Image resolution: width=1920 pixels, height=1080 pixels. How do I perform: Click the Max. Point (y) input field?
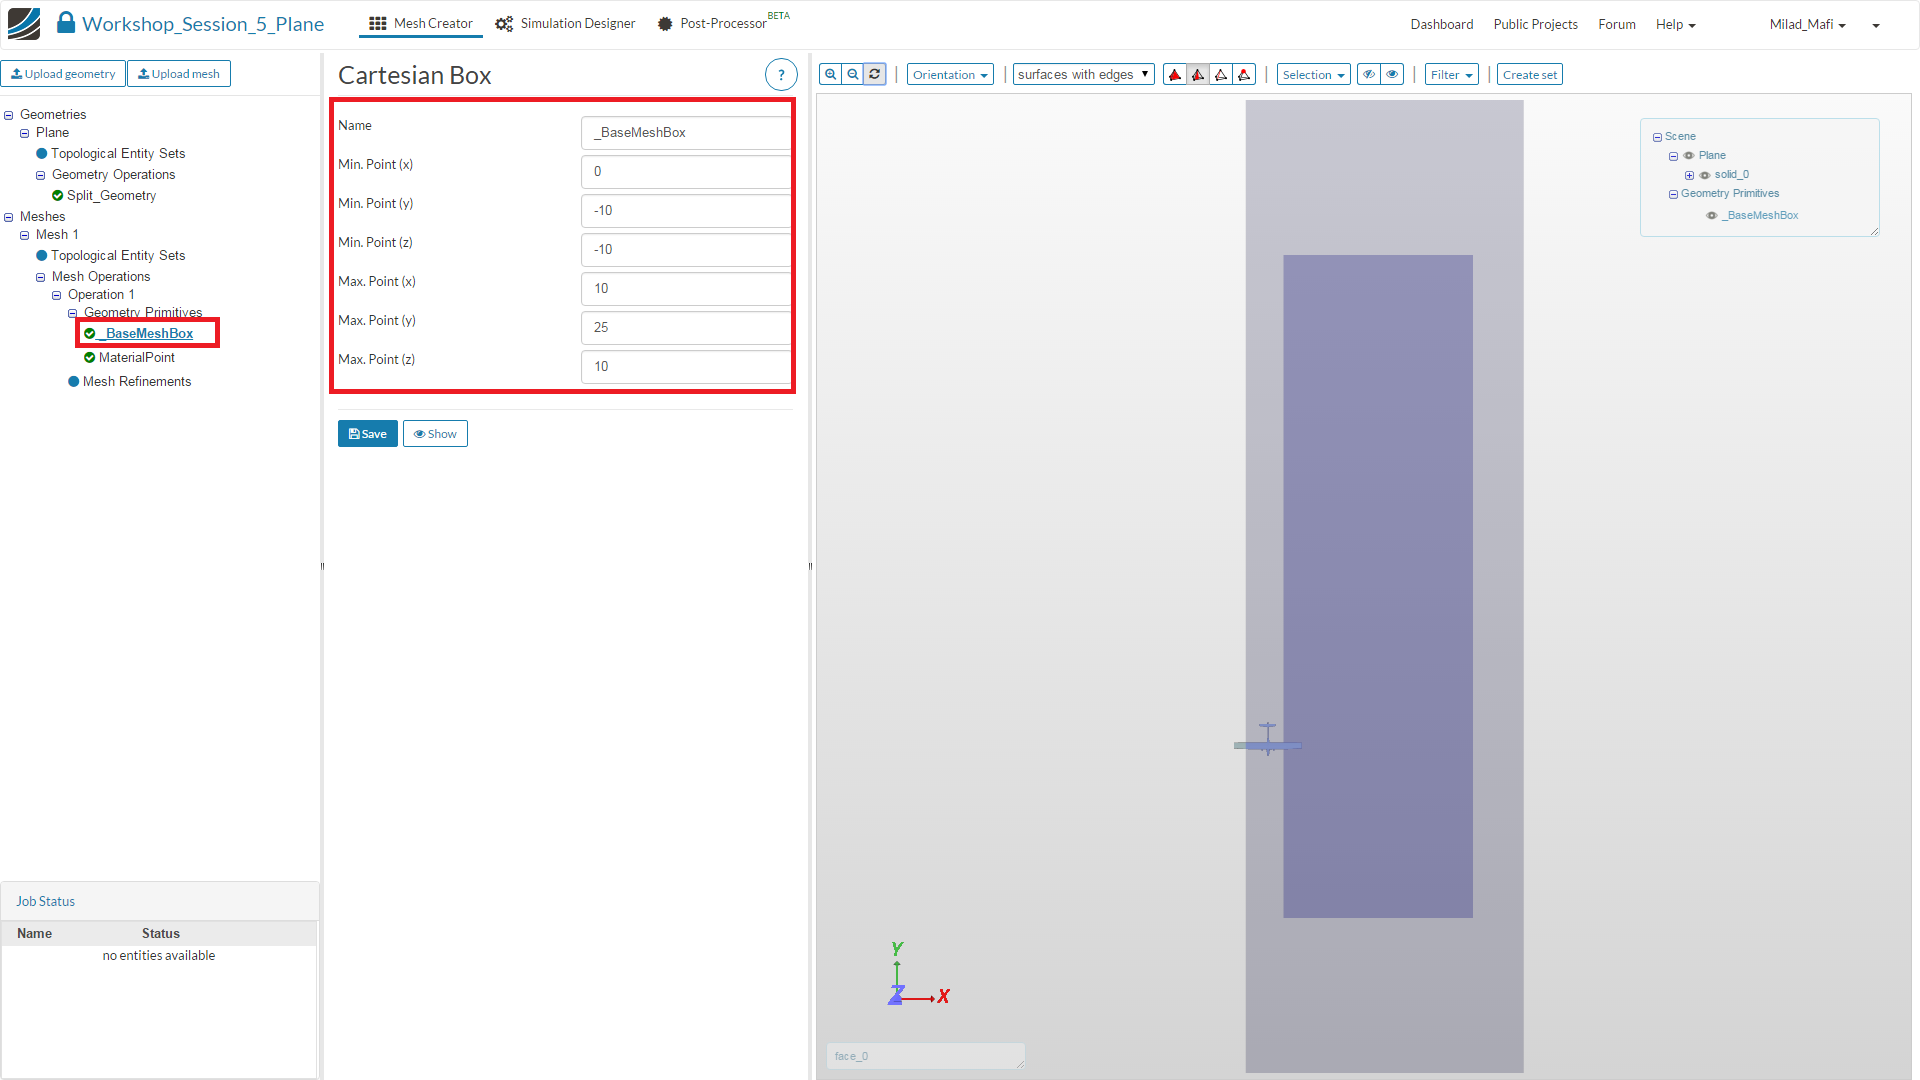(x=686, y=328)
